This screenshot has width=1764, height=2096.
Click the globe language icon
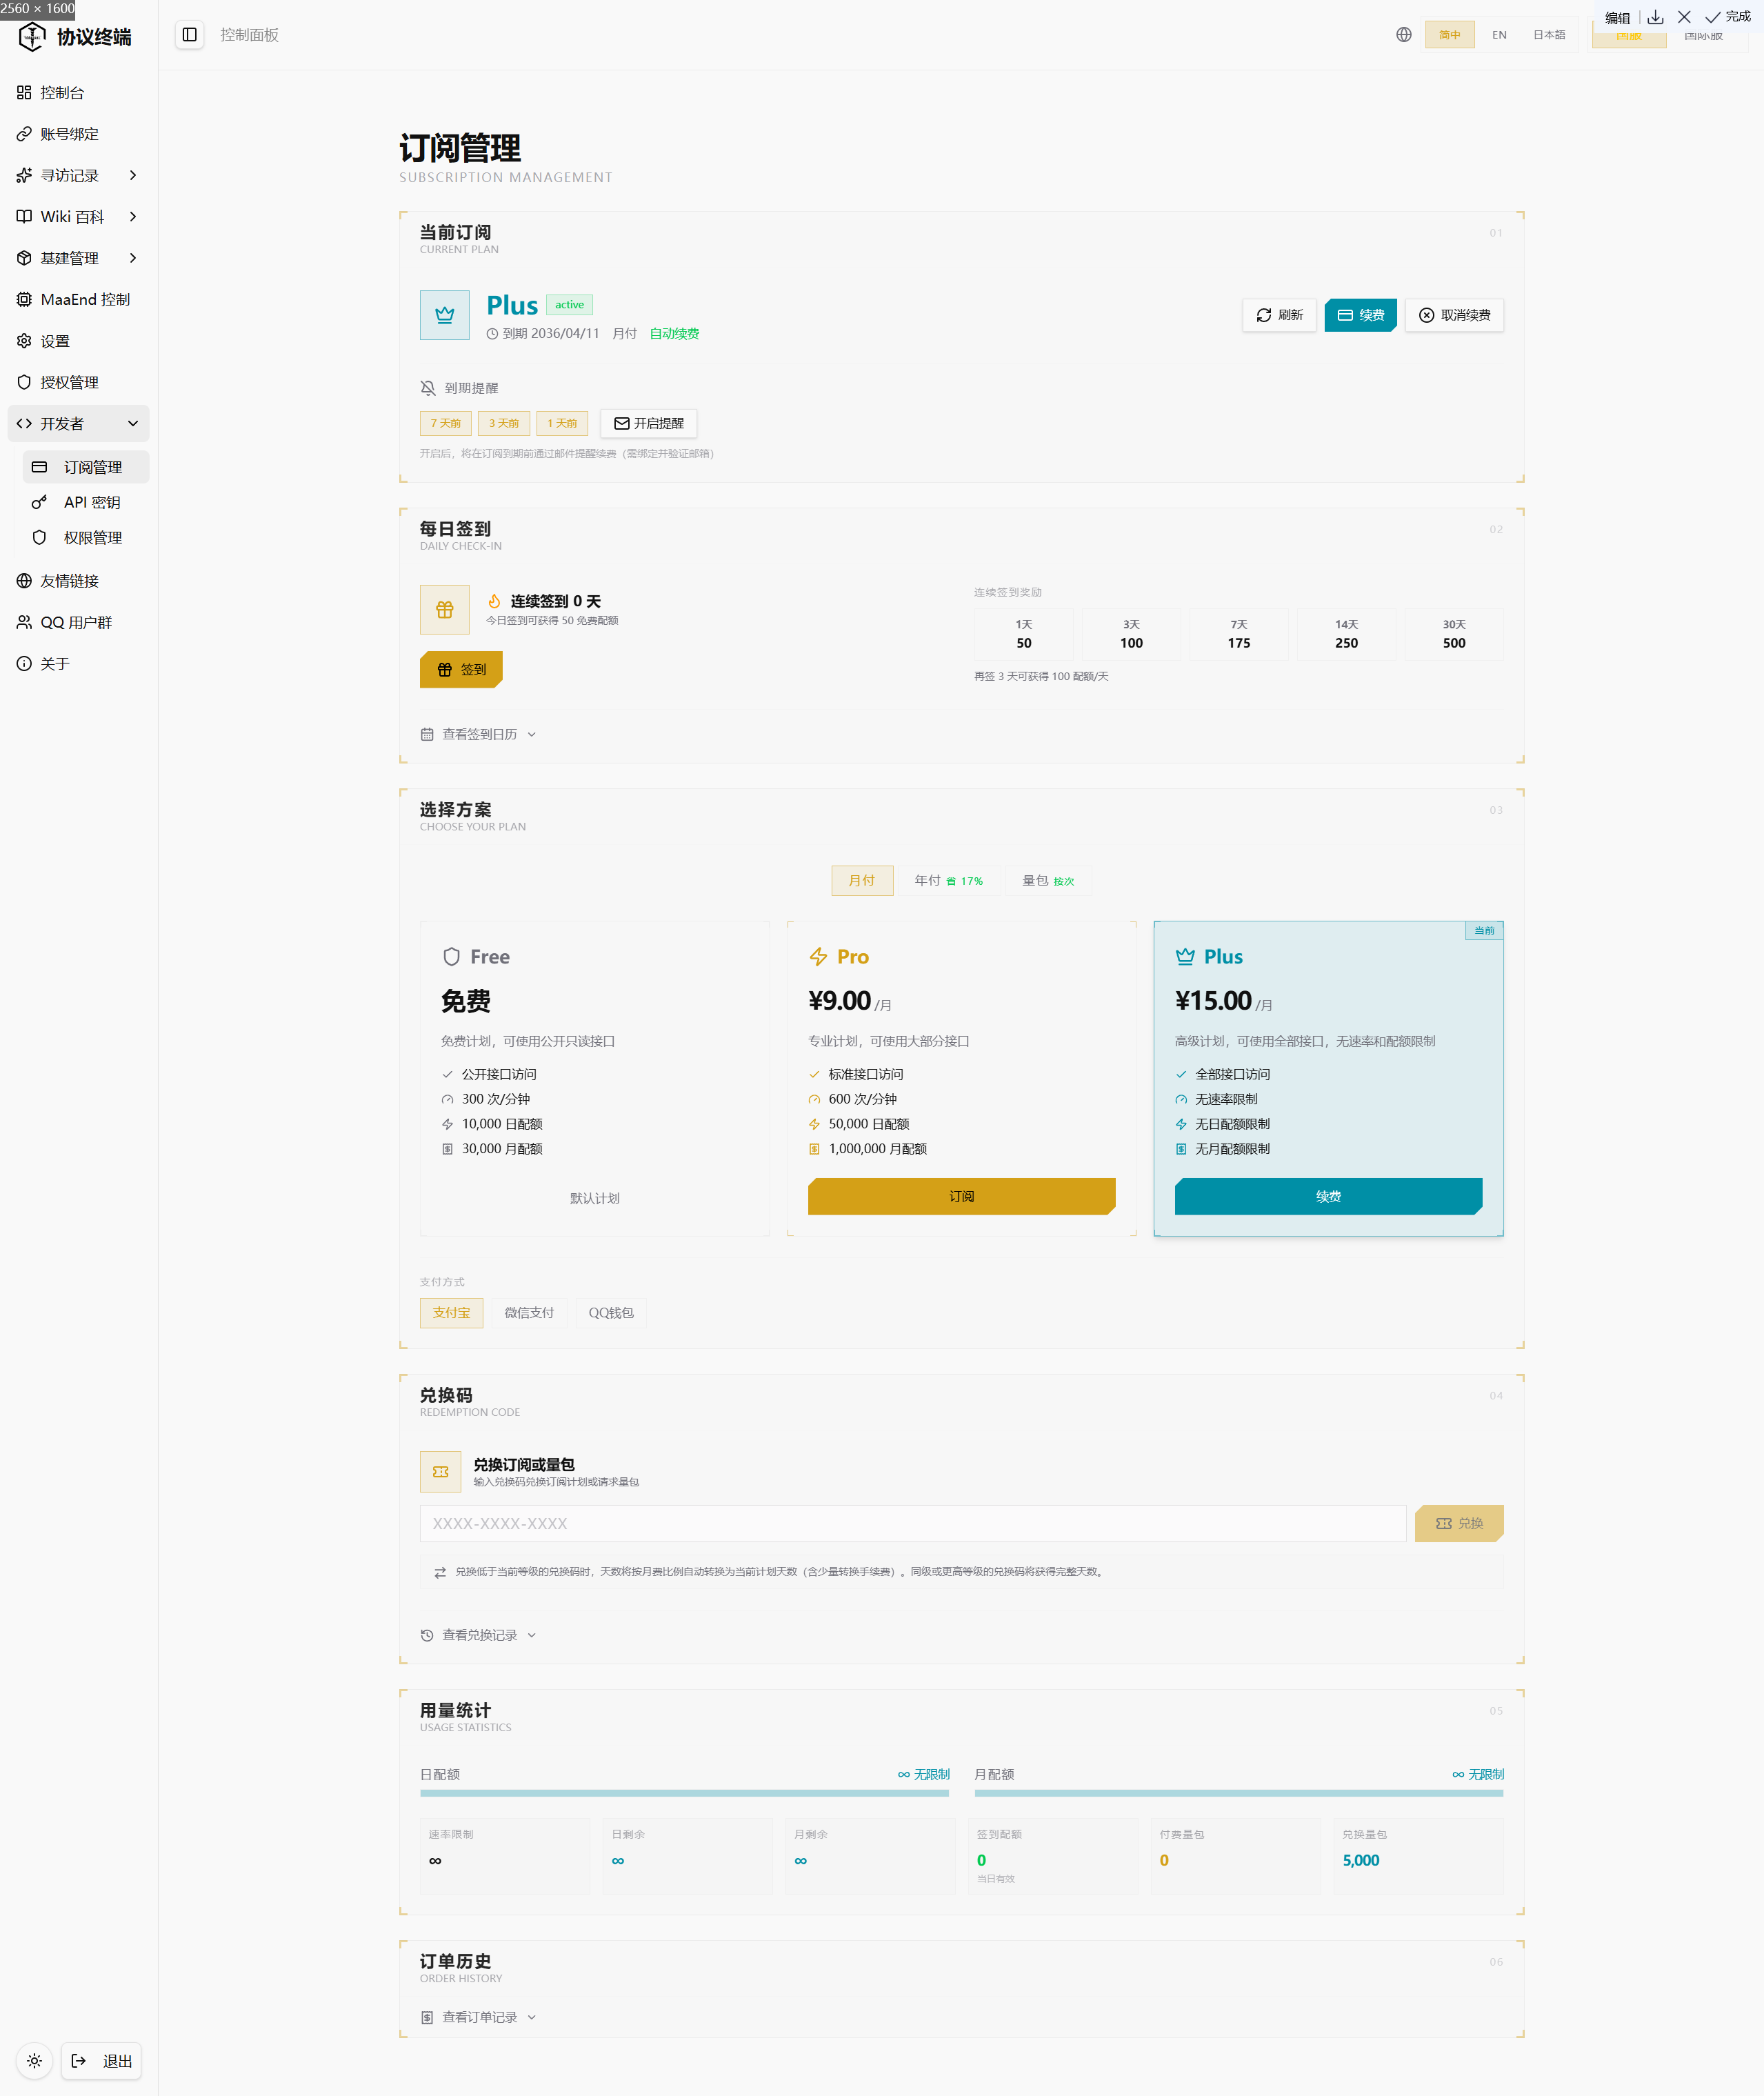(1404, 35)
